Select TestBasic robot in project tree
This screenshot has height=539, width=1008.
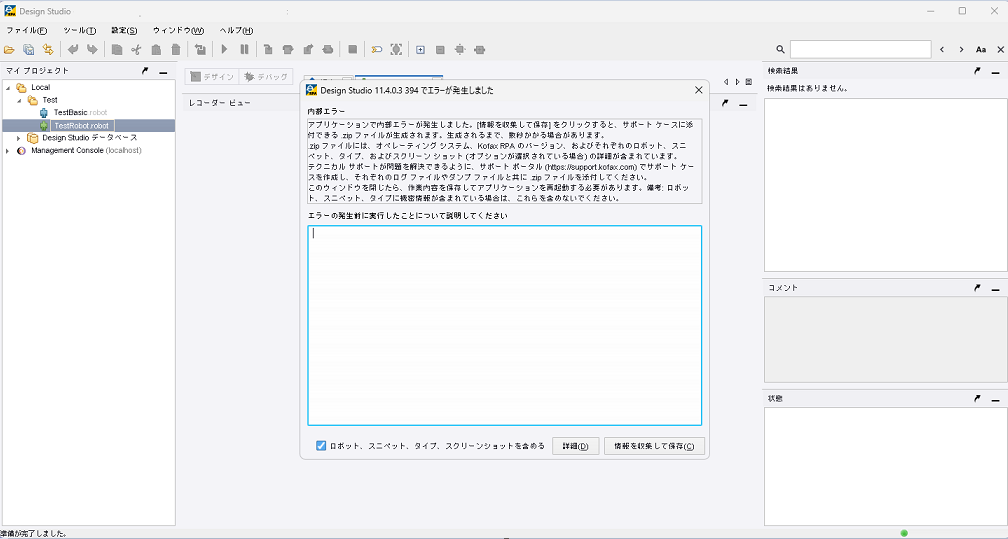click(80, 113)
